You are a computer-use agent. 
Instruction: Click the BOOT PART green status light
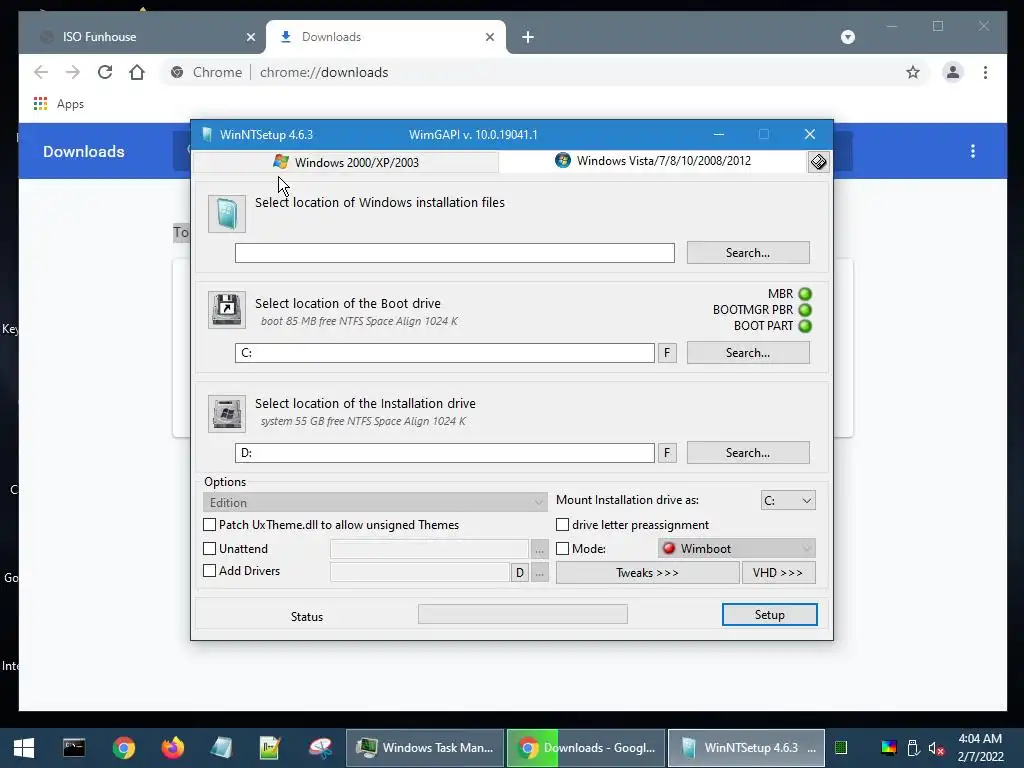805,326
